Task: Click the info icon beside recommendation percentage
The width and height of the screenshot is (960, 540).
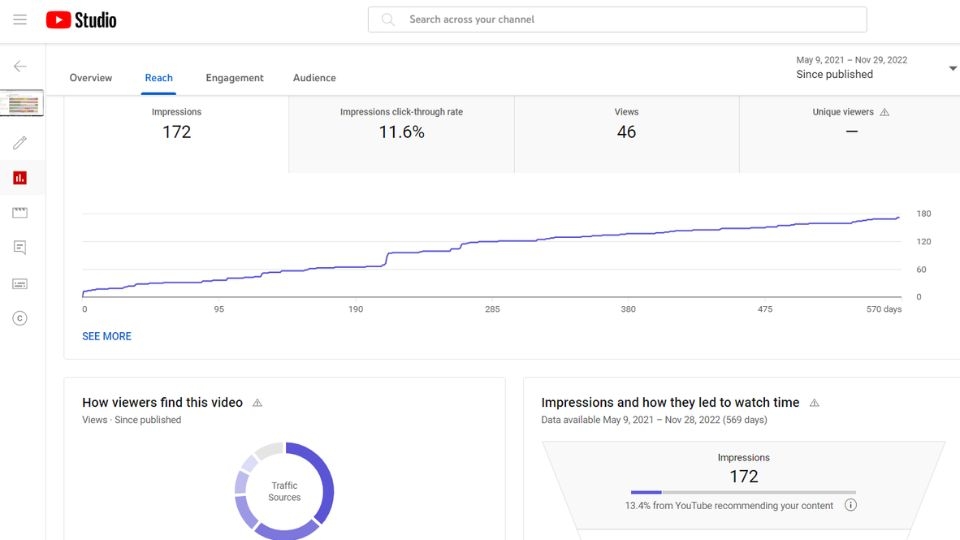Action: click(851, 505)
